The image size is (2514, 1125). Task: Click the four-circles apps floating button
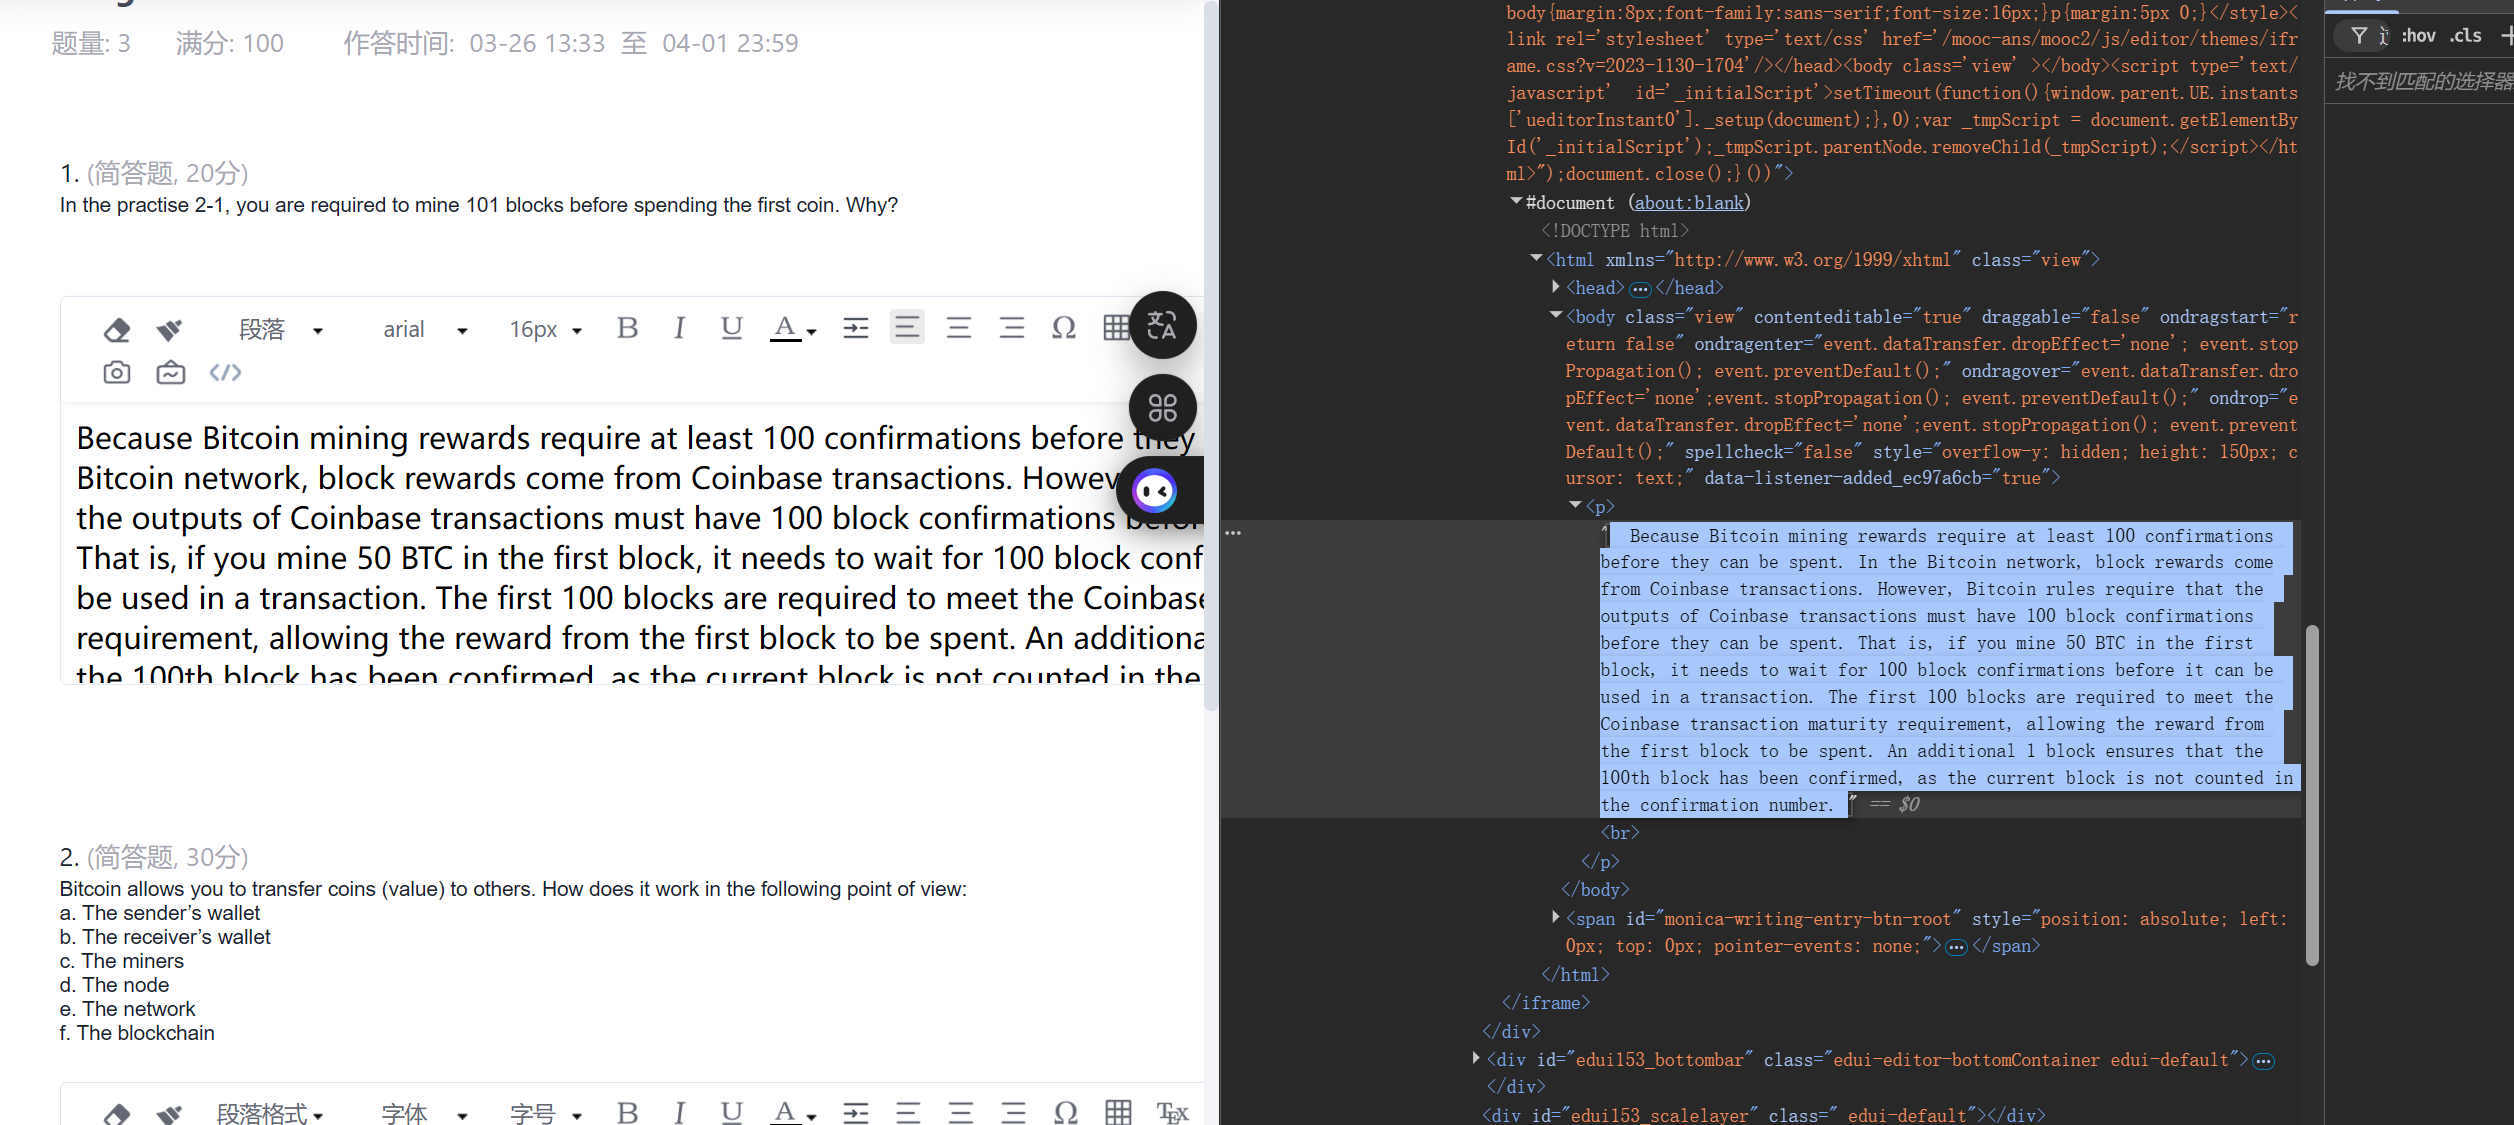pyautogui.click(x=1162, y=408)
